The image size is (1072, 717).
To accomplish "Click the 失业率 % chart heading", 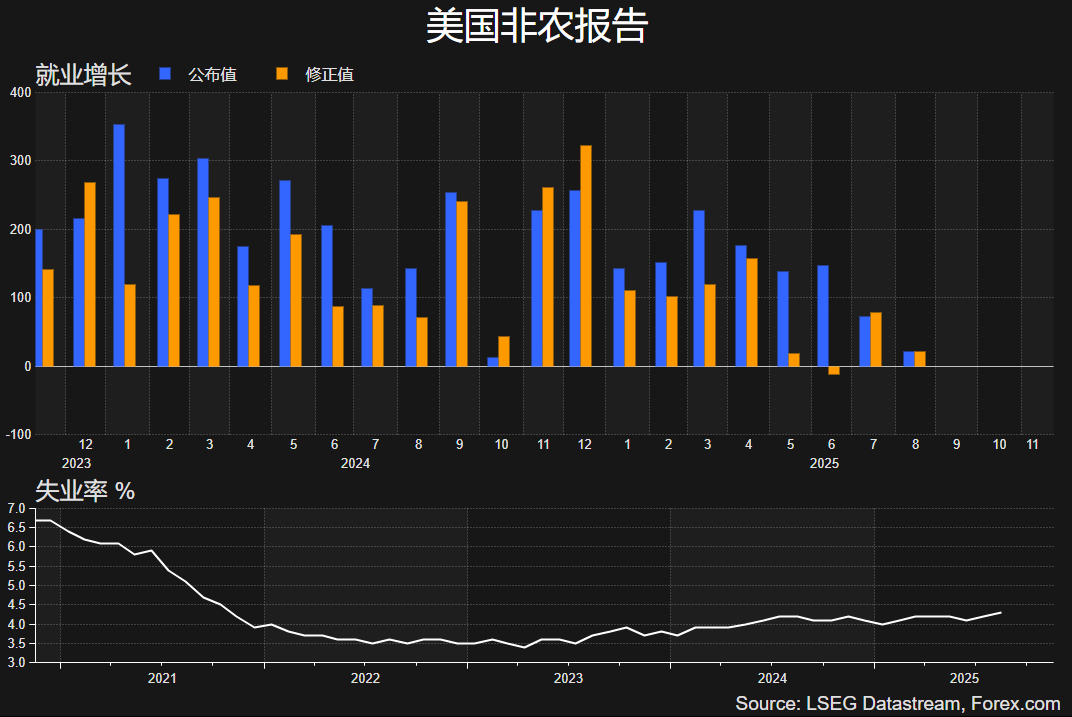I will 85,491.
